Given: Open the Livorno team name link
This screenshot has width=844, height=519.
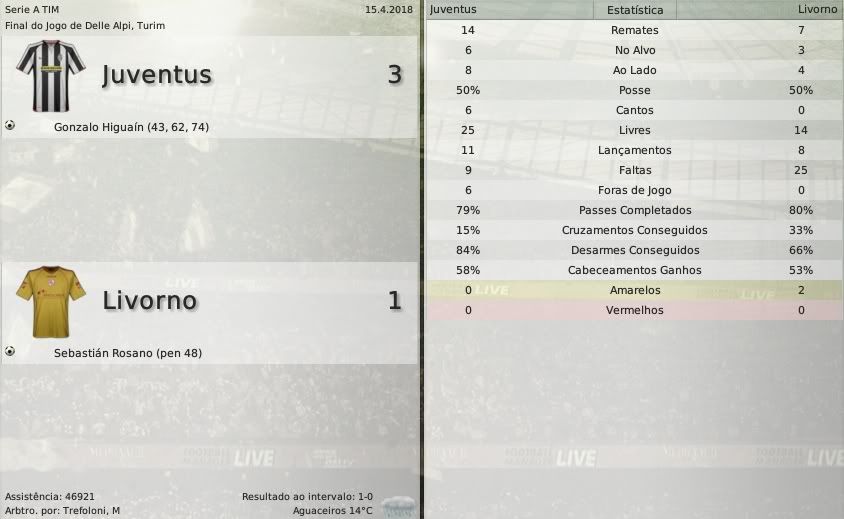Looking at the screenshot, I should pyautogui.click(x=150, y=300).
